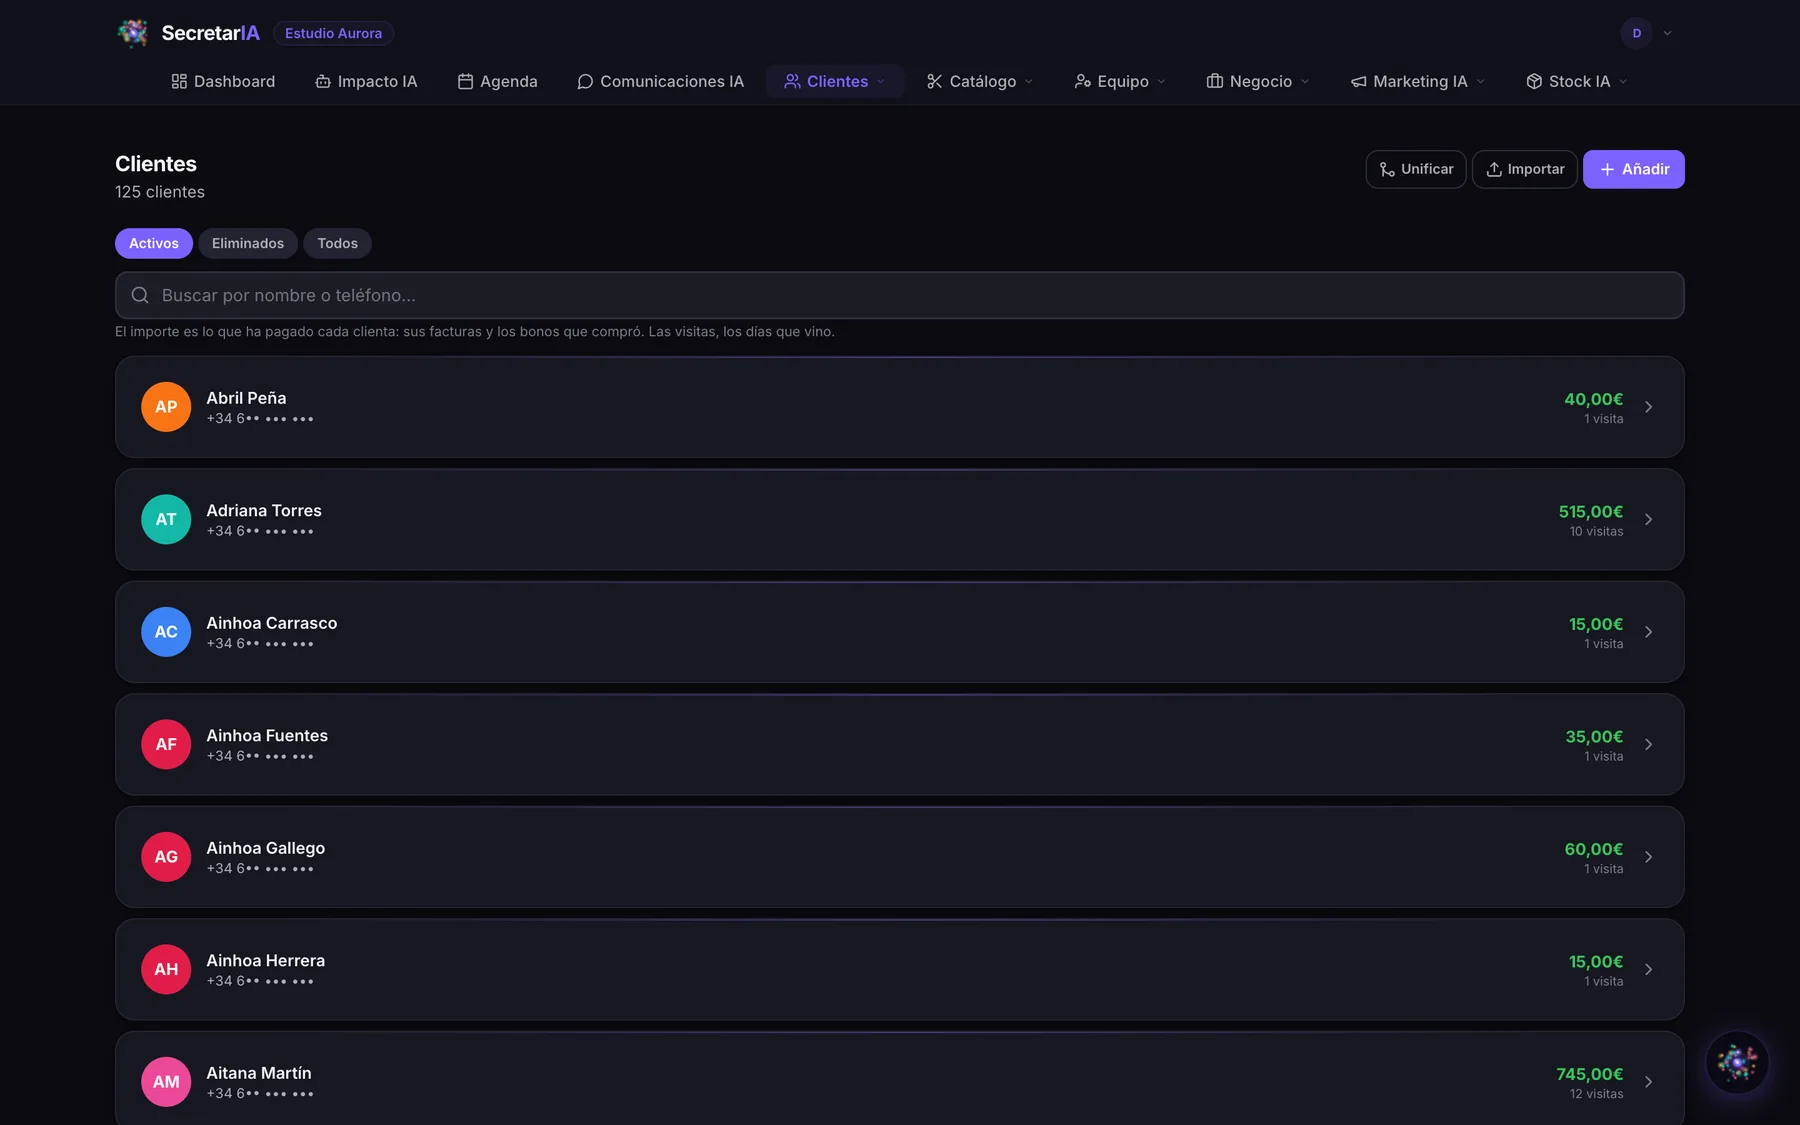Click the blue AC avatar circle

(166, 632)
